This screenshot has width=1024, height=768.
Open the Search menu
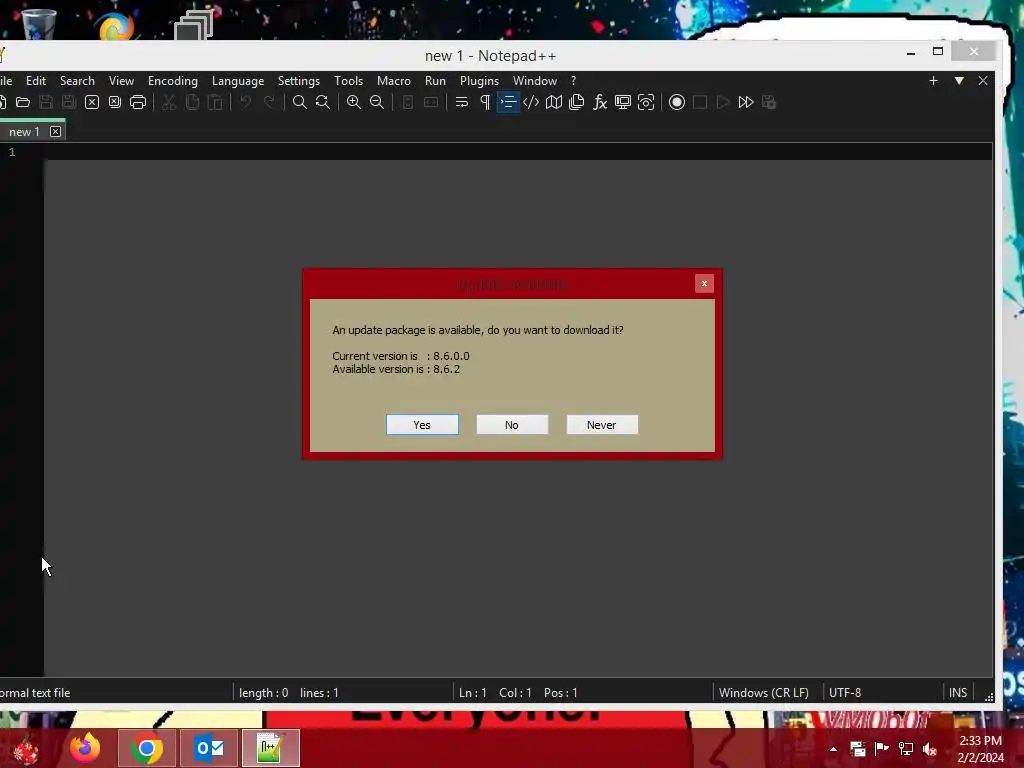[x=77, y=81]
